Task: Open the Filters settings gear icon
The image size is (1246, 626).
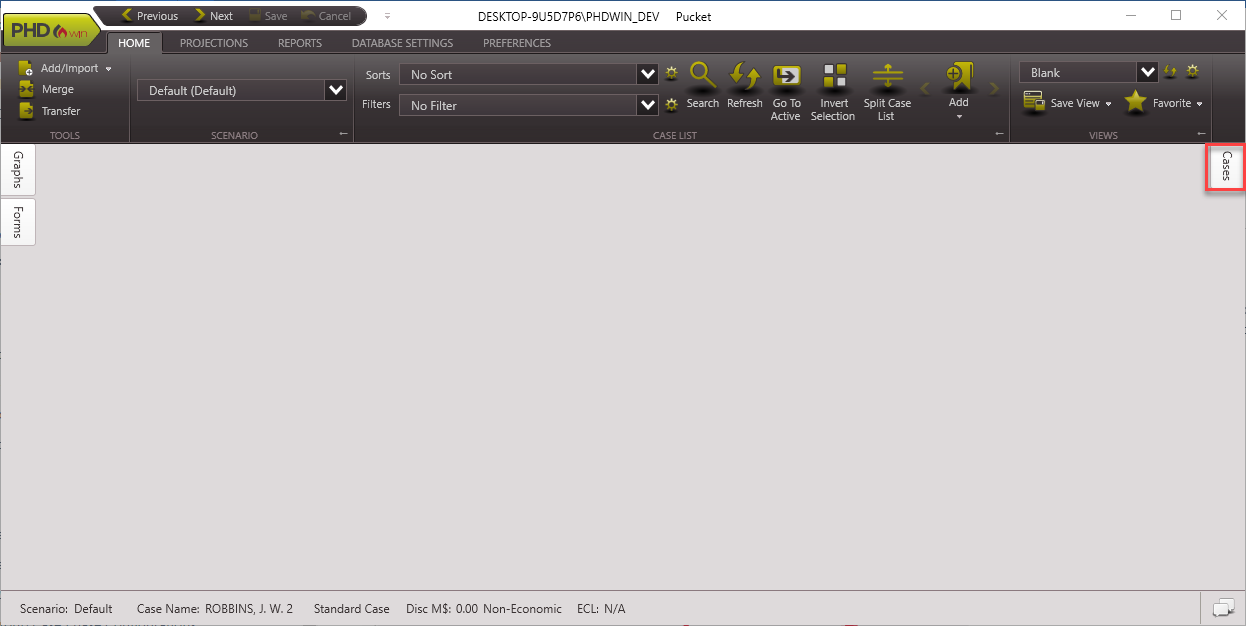Action: tap(671, 105)
